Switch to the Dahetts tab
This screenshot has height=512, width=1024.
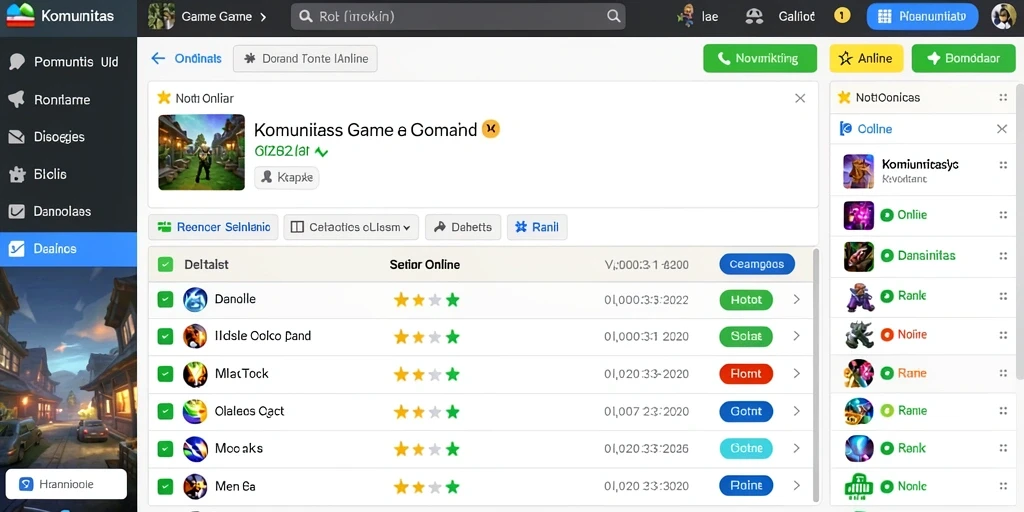(463, 227)
